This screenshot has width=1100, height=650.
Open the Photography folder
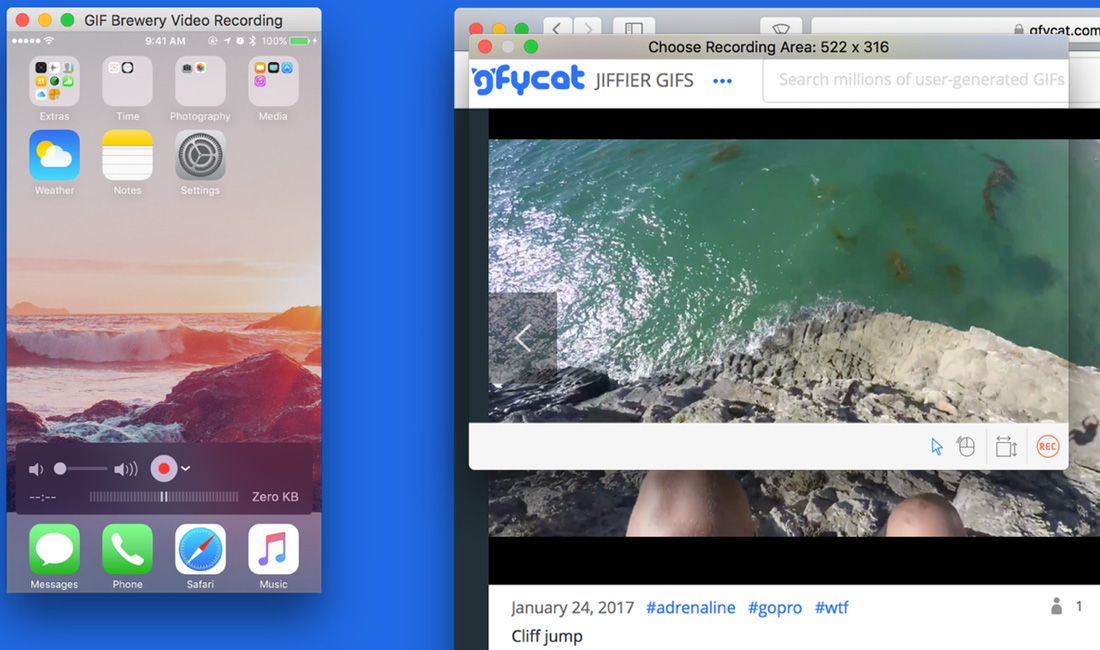point(200,82)
